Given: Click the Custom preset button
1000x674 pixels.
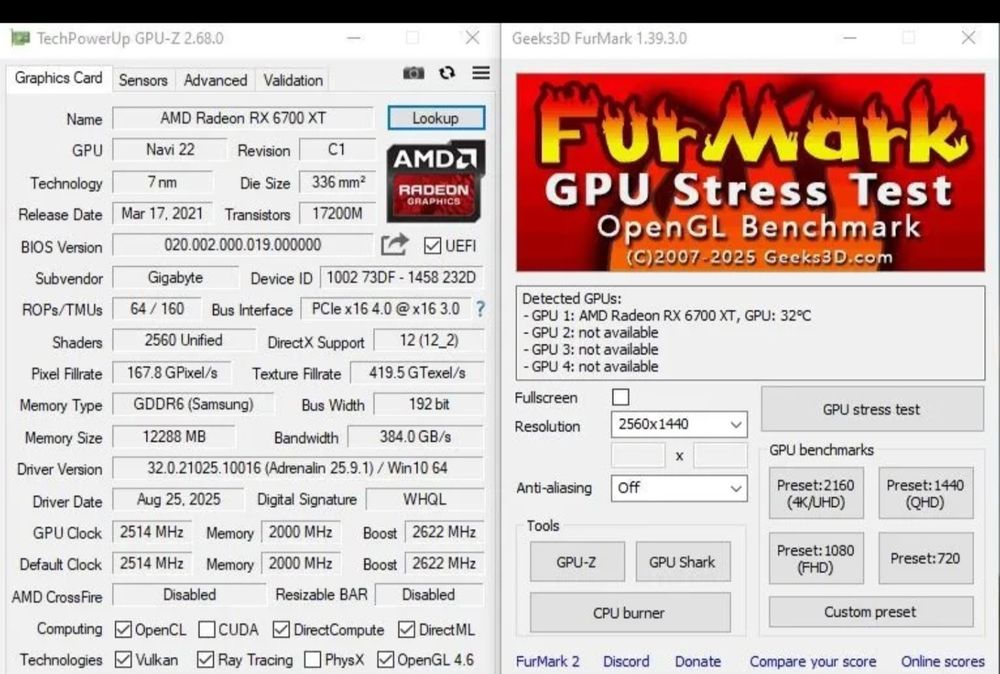Looking at the screenshot, I should click(871, 612).
